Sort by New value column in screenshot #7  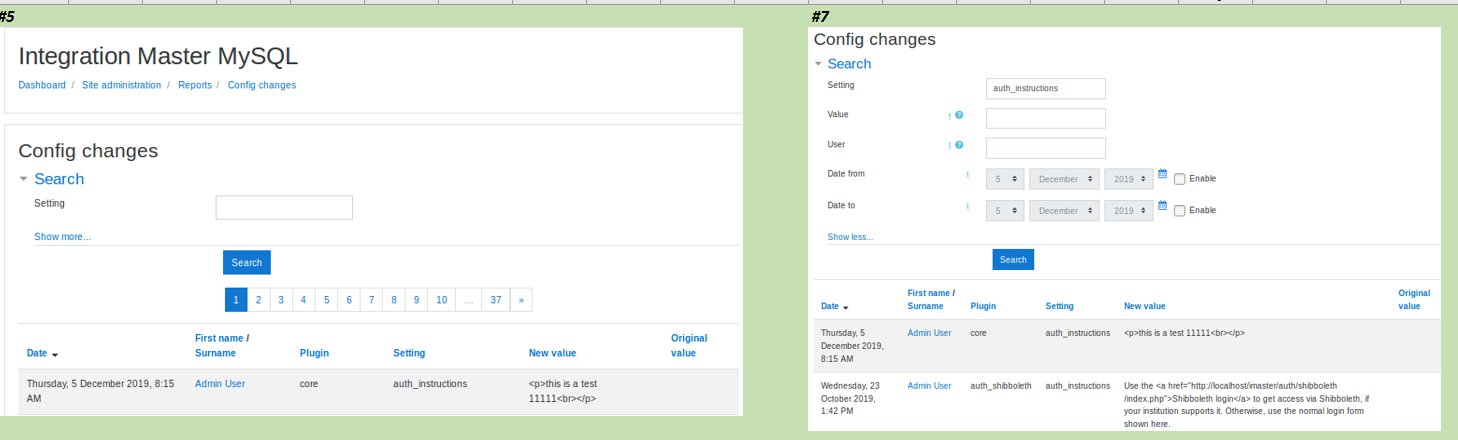point(1144,306)
